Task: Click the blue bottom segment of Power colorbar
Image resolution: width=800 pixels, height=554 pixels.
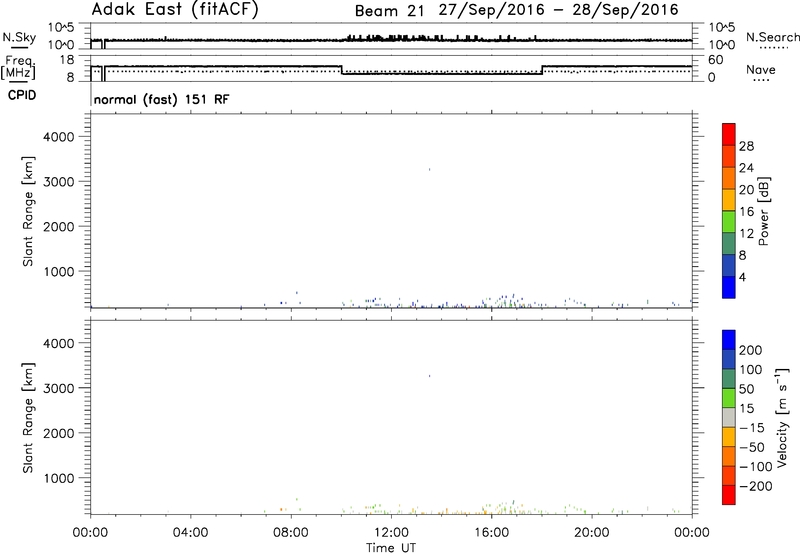Action: [x=729, y=287]
